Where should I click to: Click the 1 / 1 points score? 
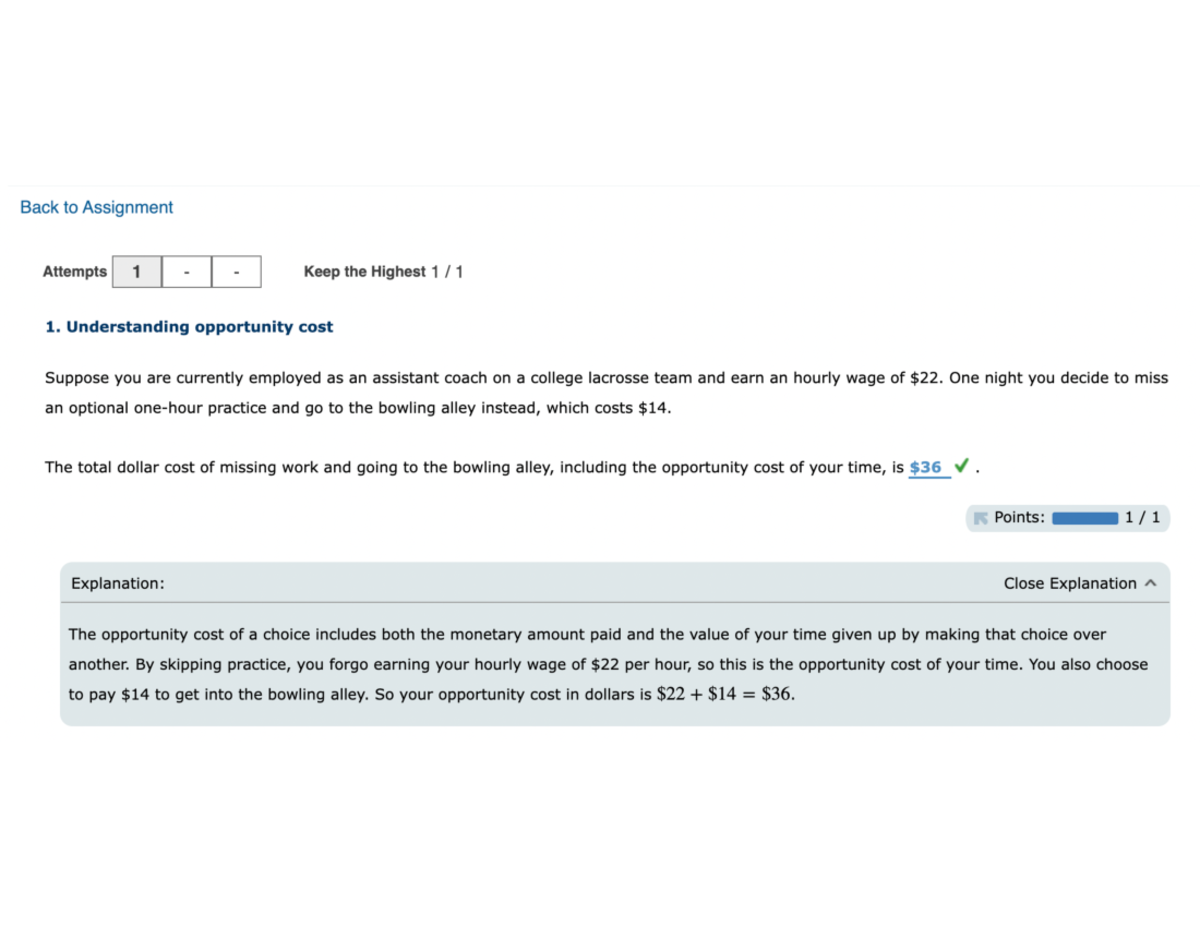coord(1142,517)
